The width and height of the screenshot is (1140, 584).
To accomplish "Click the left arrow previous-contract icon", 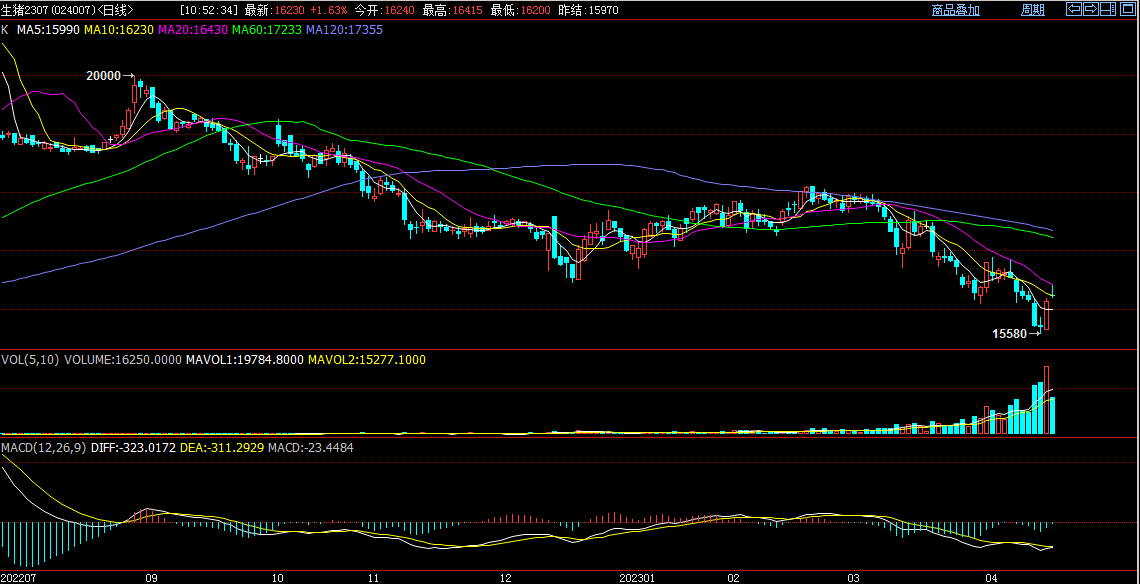I will pyautogui.click(x=1074, y=9).
